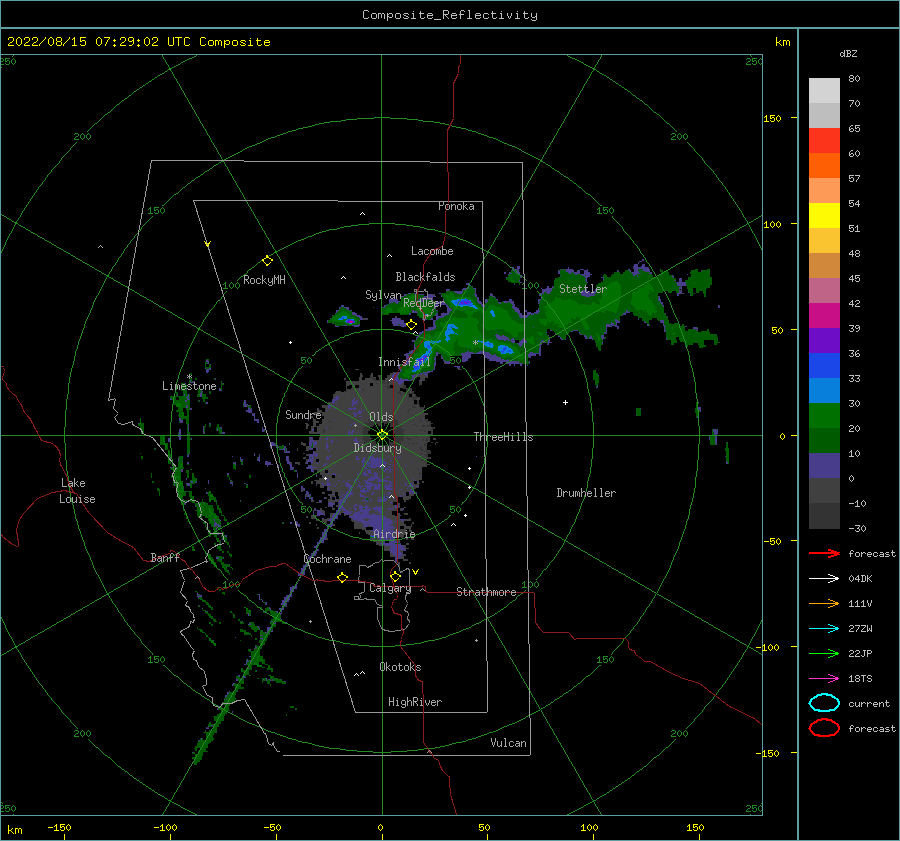Click the blue reflectivity core near RedDeer

pos(463,303)
